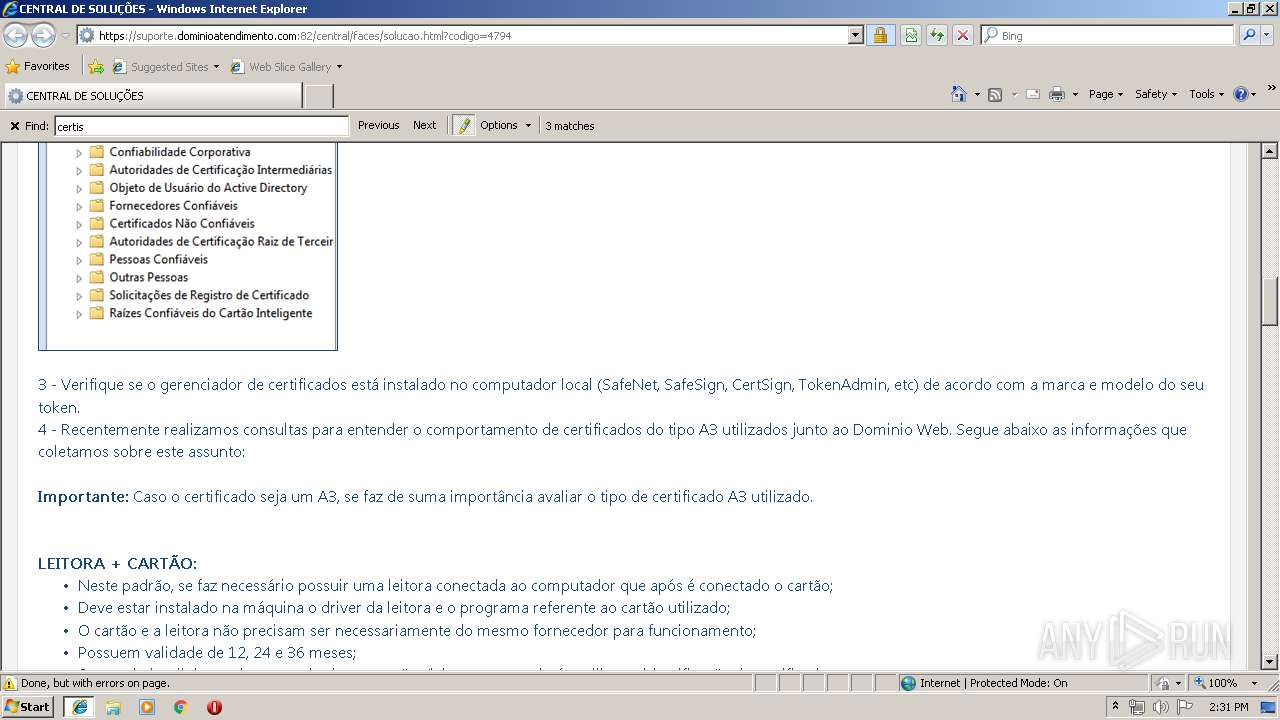This screenshot has width=1280, height=720.
Task: Open Windows Explorer from taskbar
Action: point(113,707)
